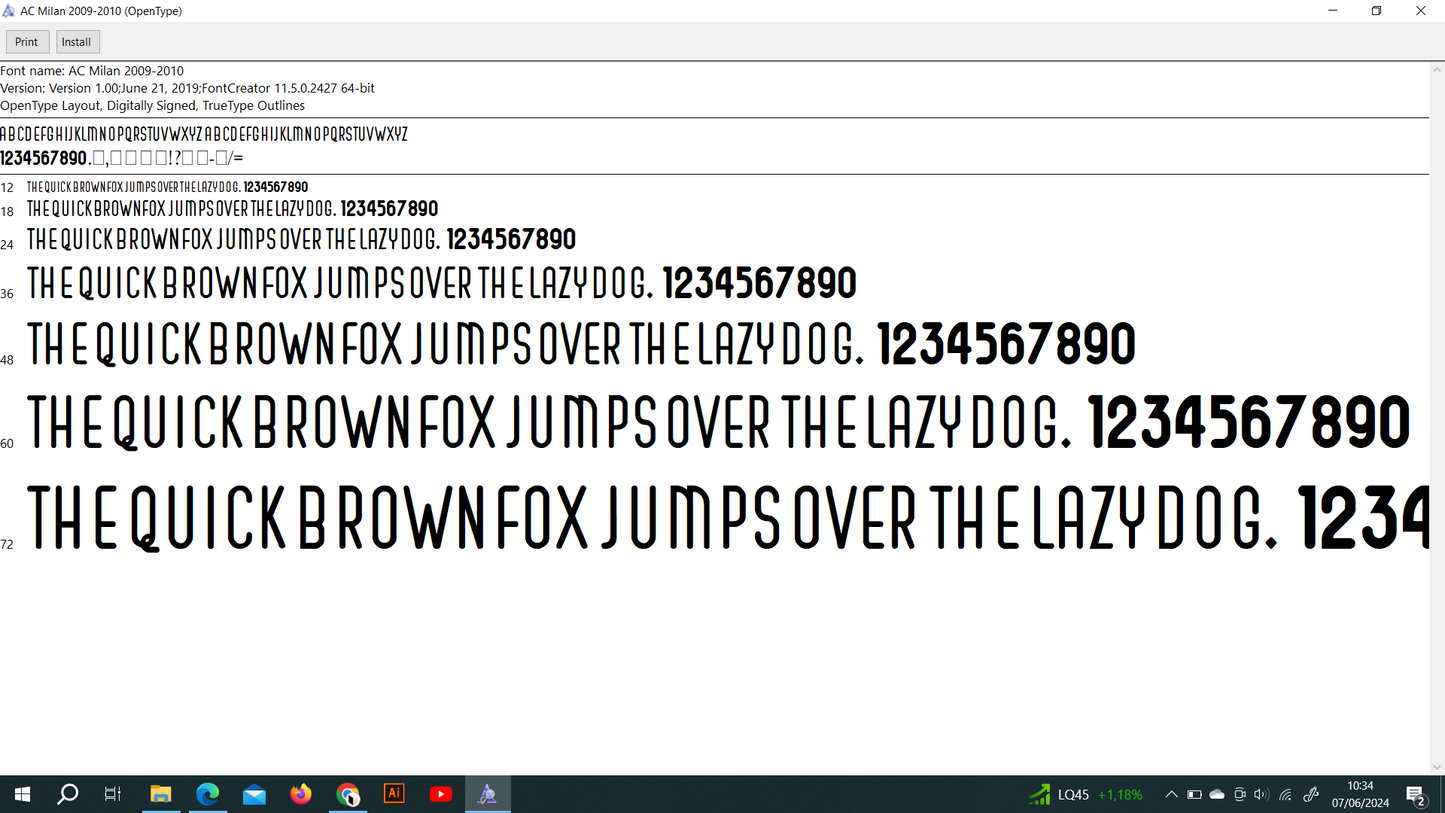This screenshot has height=813, width=1445.
Task: Check battery status in the tray
Action: click(x=1194, y=795)
